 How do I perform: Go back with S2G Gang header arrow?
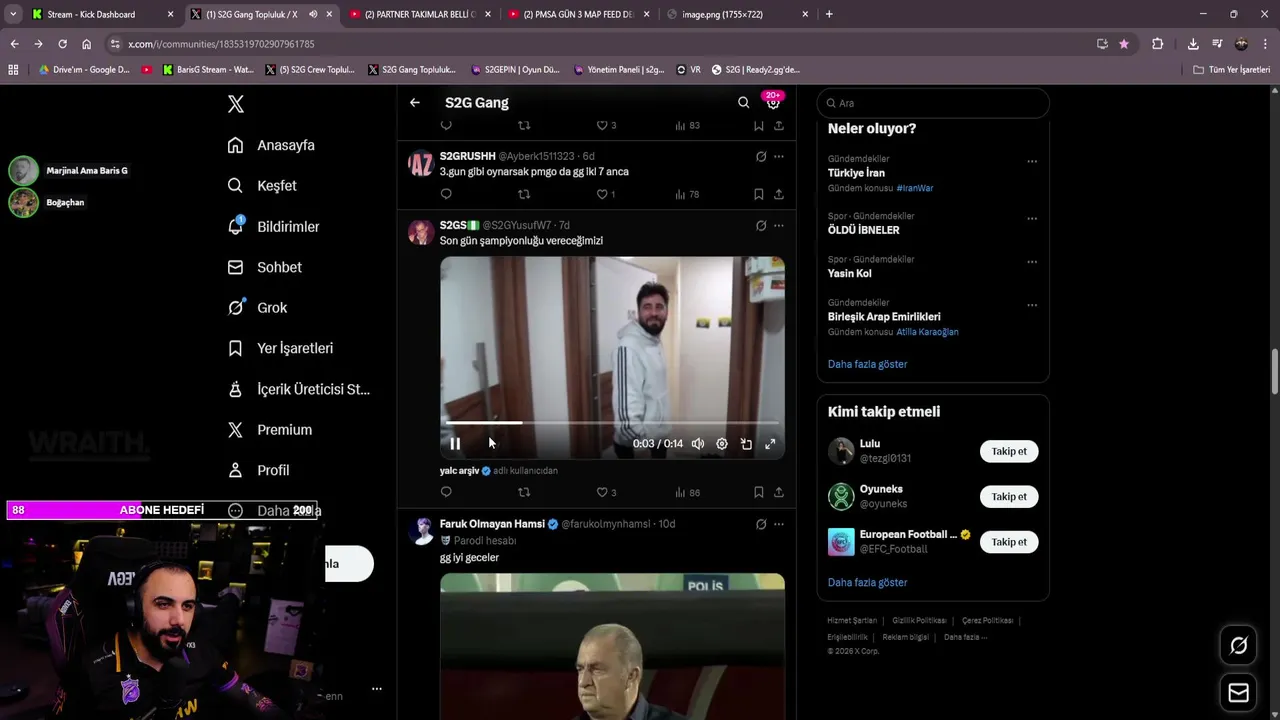(x=415, y=102)
